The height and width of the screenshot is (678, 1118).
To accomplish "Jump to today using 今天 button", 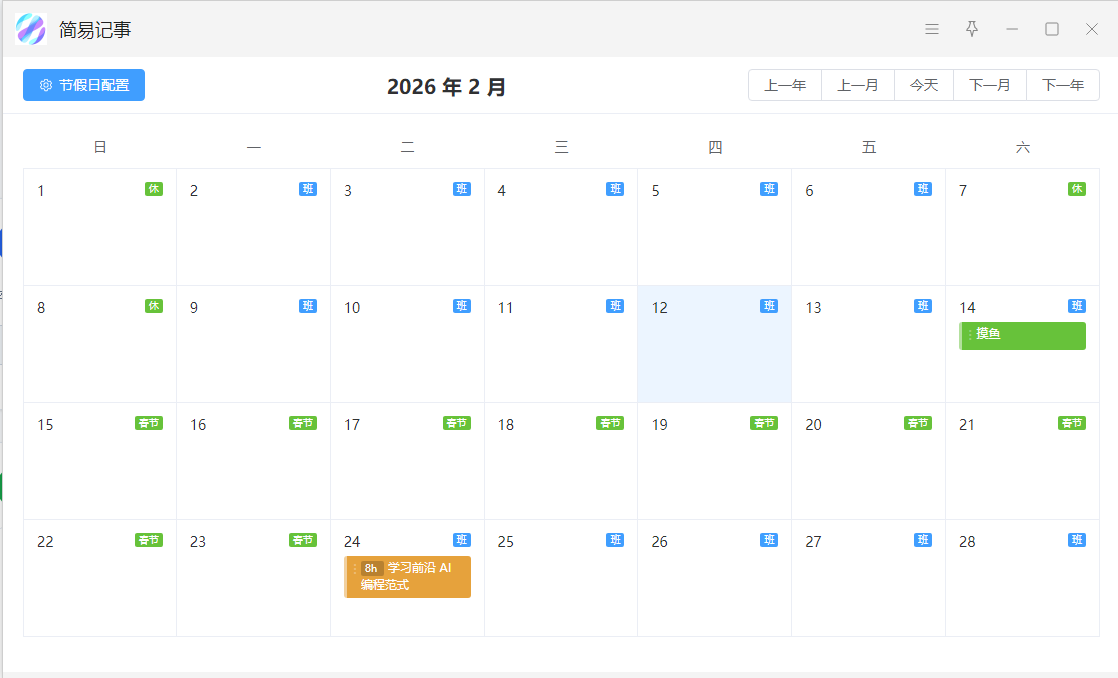I will pyautogui.click(x=924, y=85).
